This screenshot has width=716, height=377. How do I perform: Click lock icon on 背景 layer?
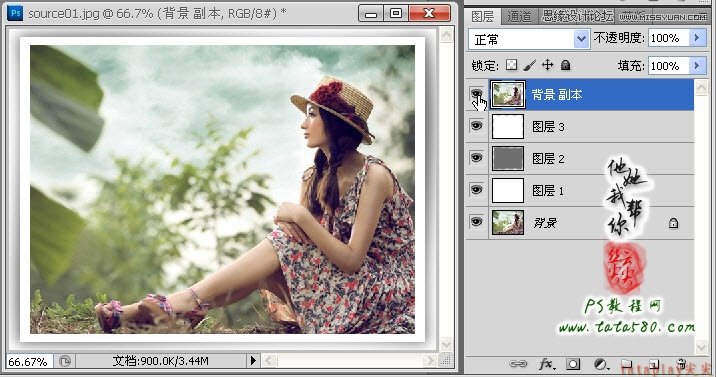coord(673,223)
